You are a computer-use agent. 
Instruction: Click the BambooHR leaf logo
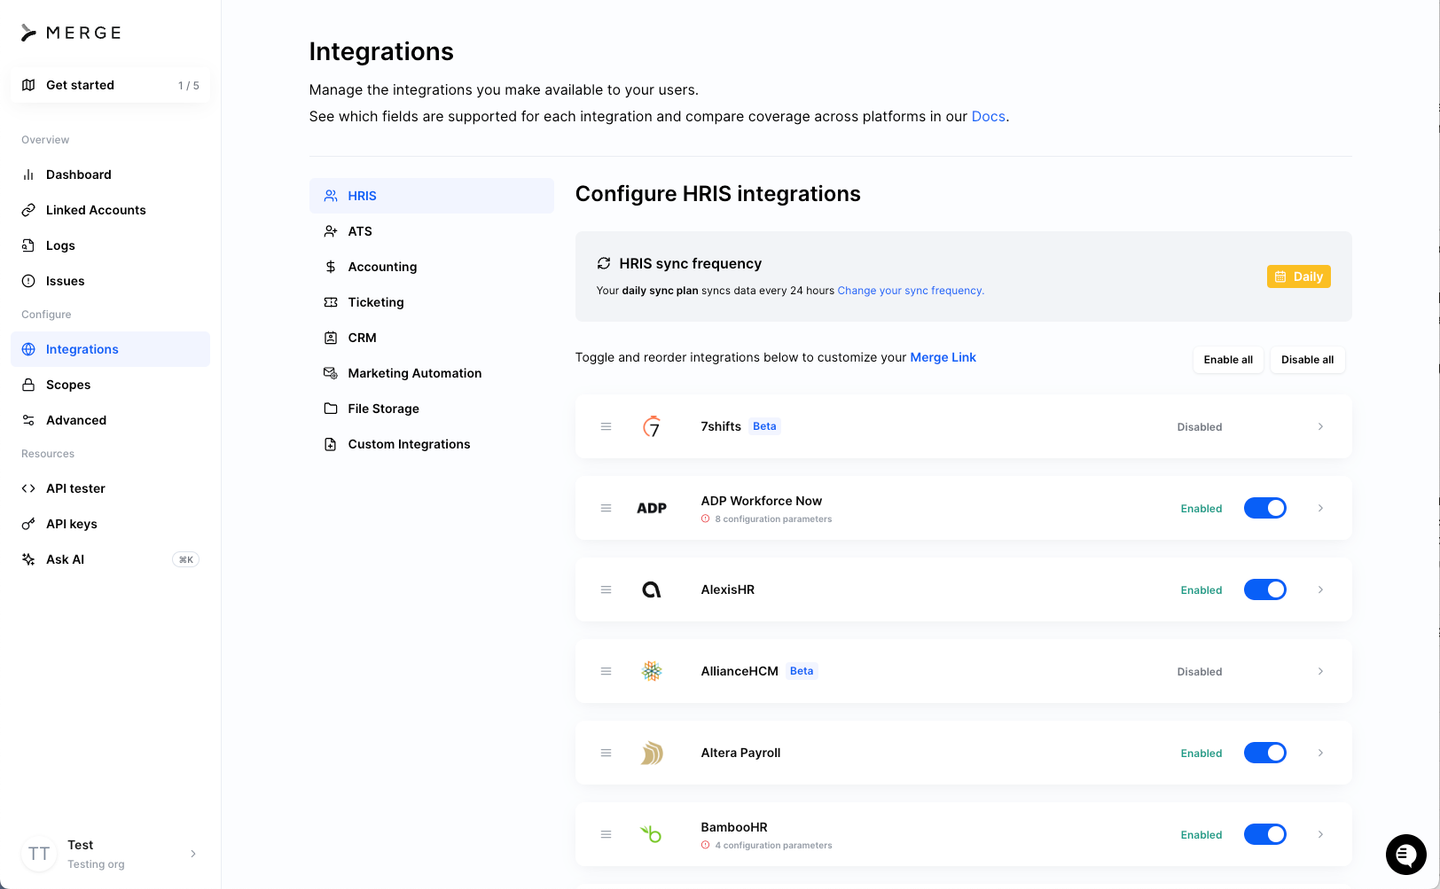click(651, 834)
